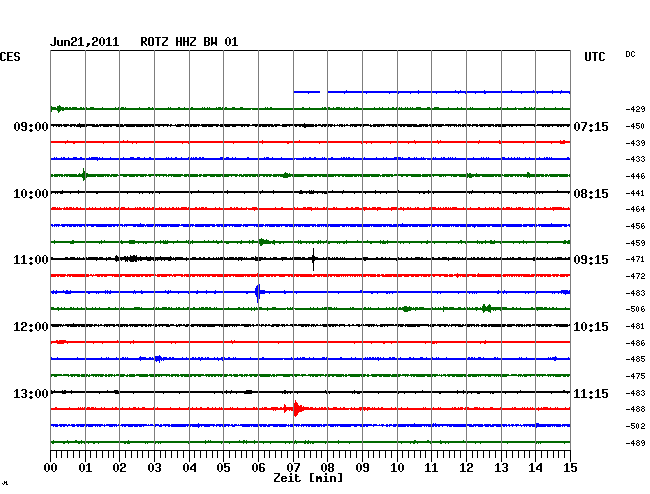Select the 09:00 local time label

point(31,126)
